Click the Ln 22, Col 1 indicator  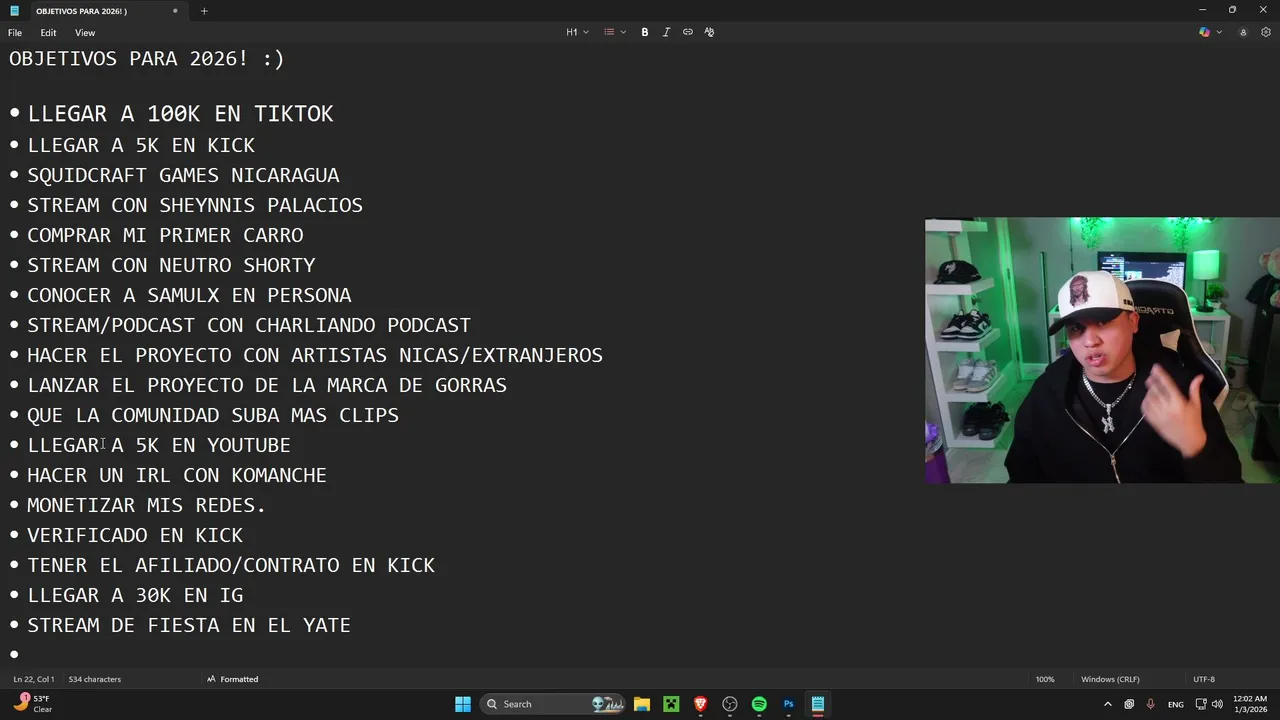pyautogui.click(x=34, y=679)
